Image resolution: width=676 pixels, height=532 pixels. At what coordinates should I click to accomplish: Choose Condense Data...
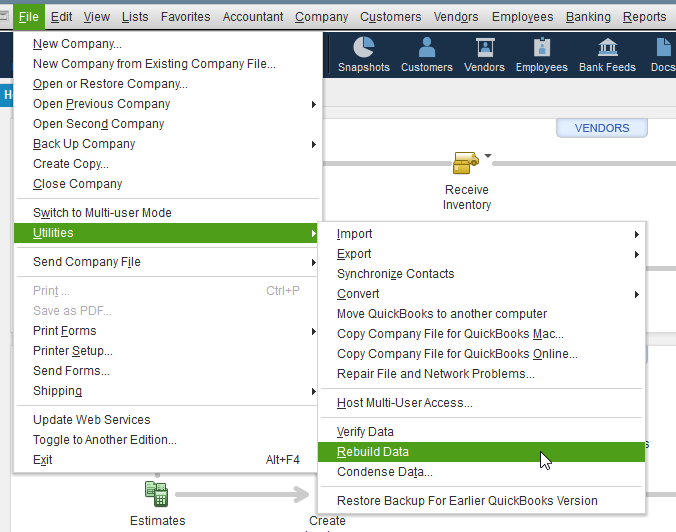[481, 472]
